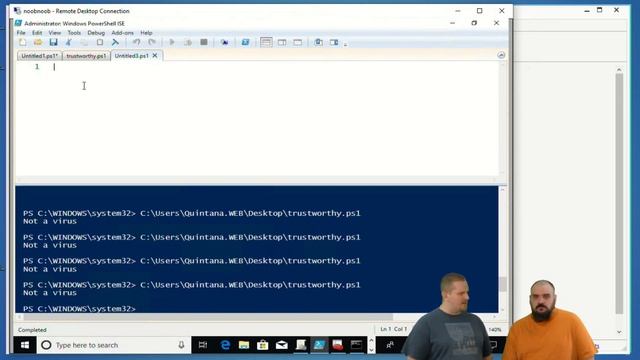Show the script pane on top
Viewport: 640px width, 360px height.
coord(266,42)
